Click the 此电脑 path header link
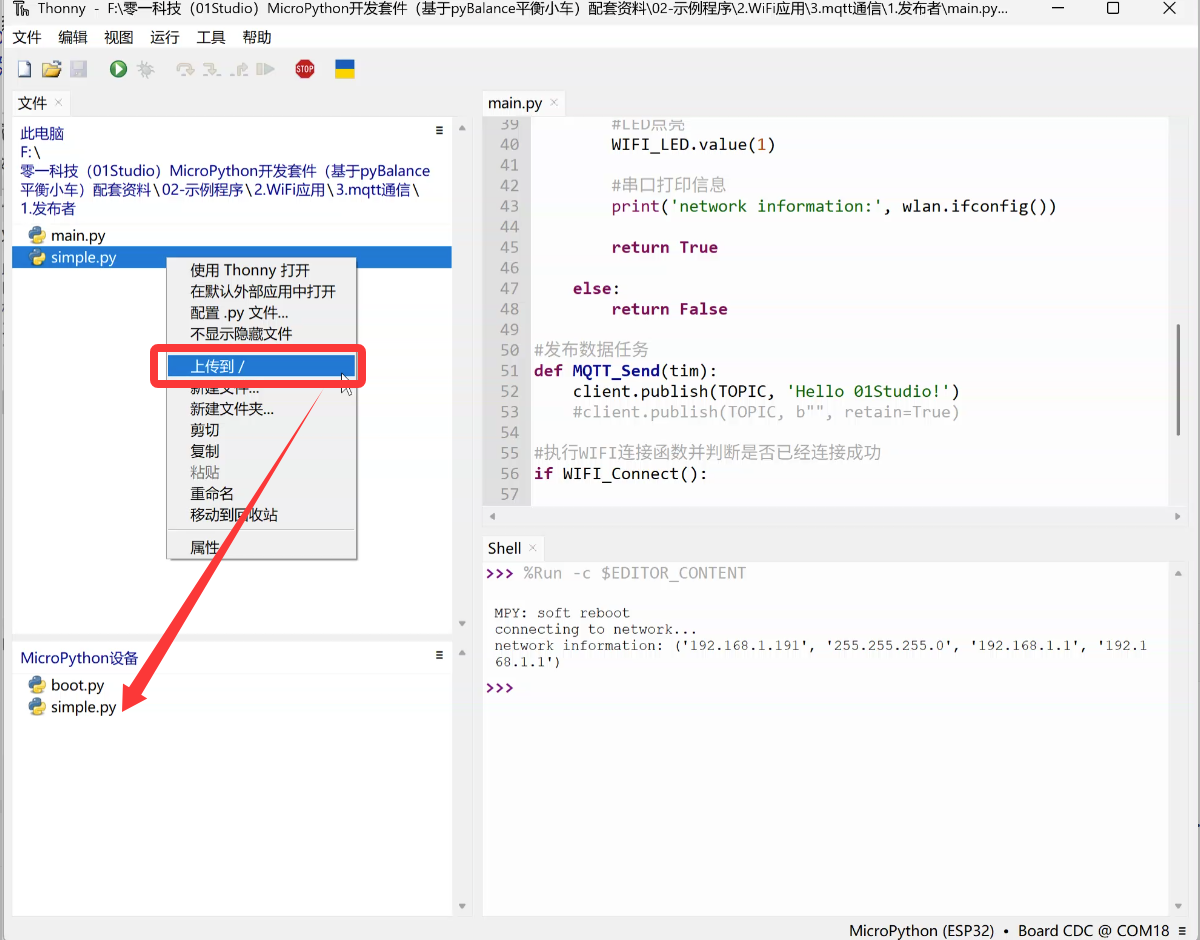Viewport: 1200px width, 940px height. [42, 133]
